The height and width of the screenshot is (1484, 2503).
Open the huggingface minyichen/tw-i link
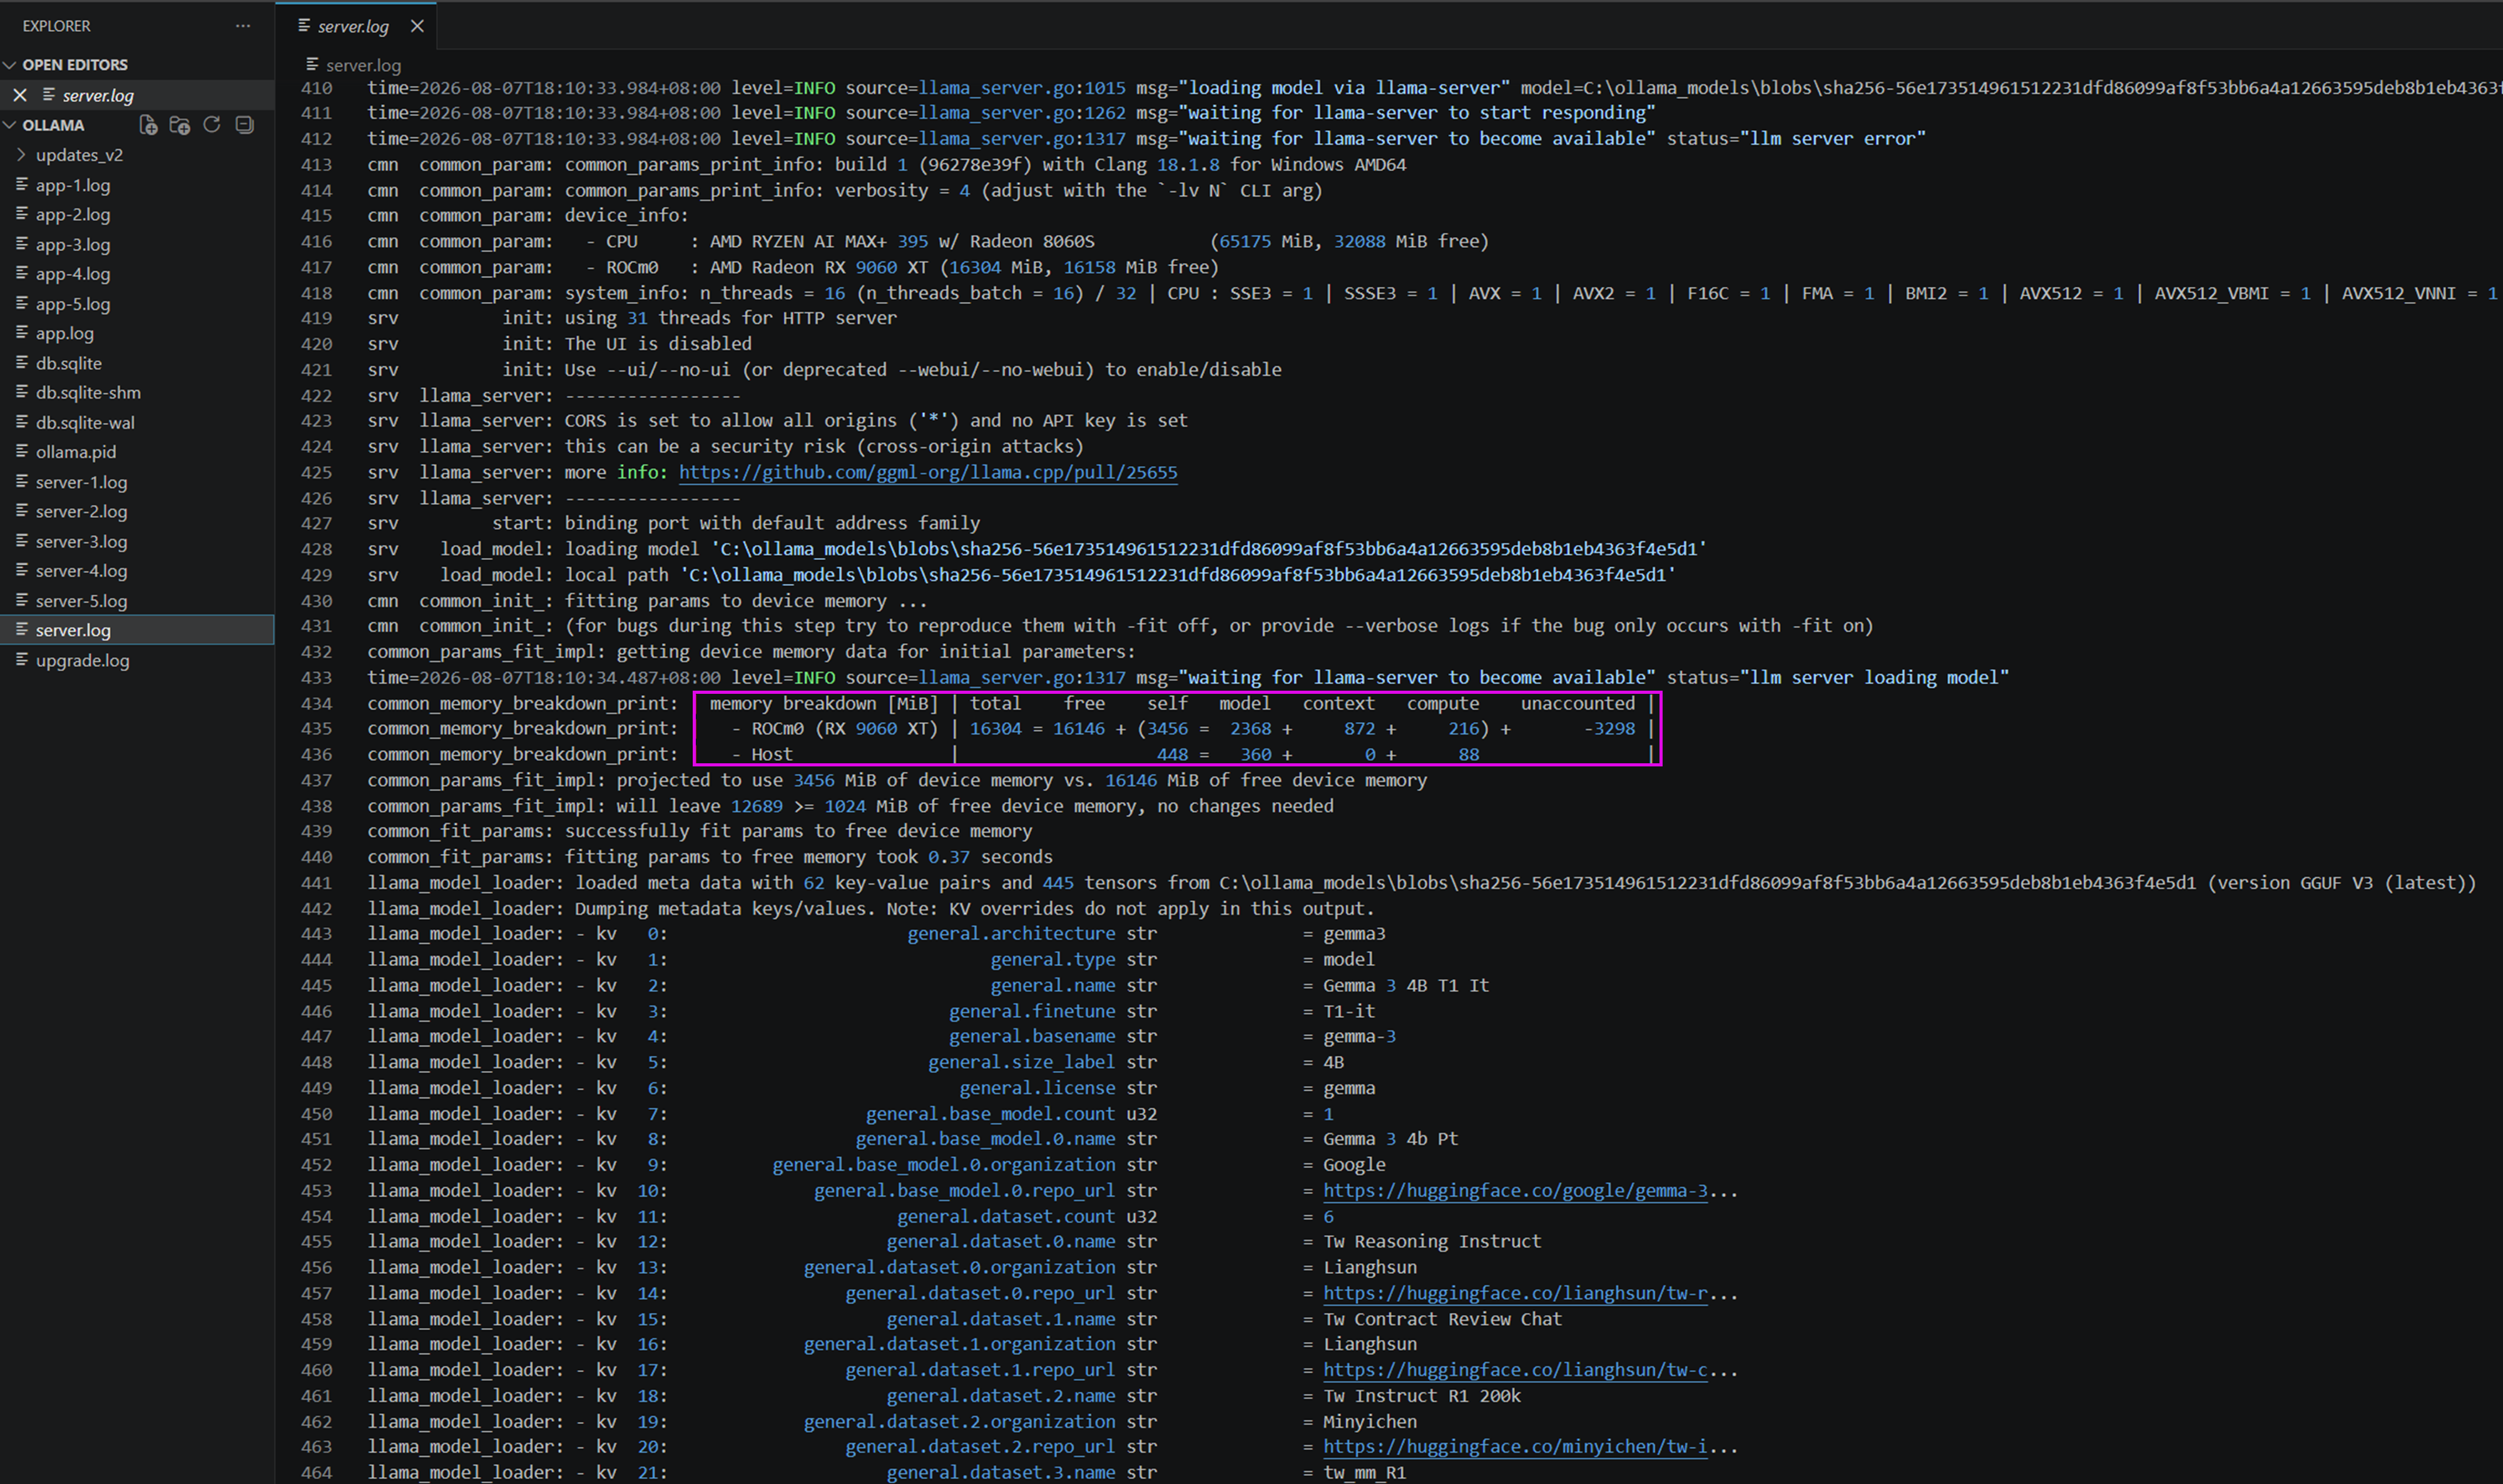pyautogui.click(x=1515, y=1447)
